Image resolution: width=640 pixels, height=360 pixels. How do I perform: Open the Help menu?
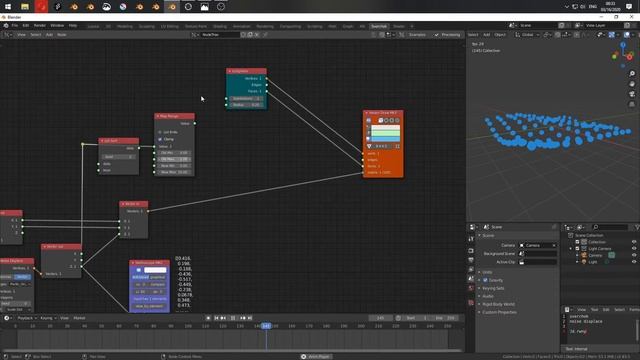tap(73, 25)
